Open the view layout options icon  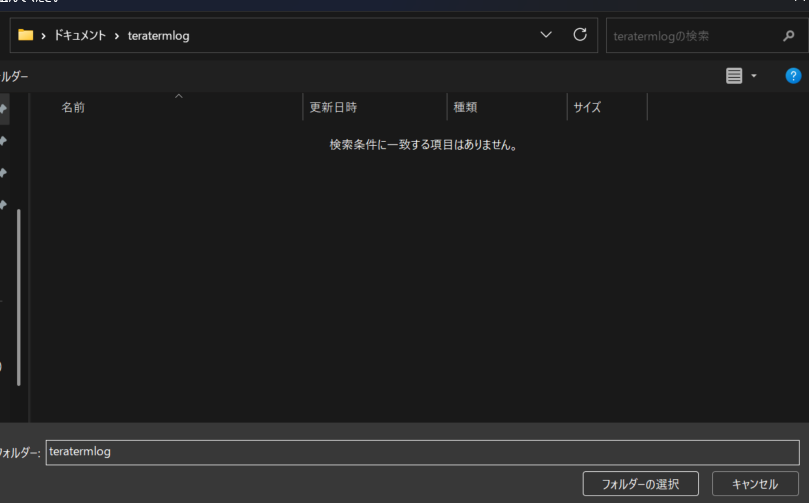(734, 76)
